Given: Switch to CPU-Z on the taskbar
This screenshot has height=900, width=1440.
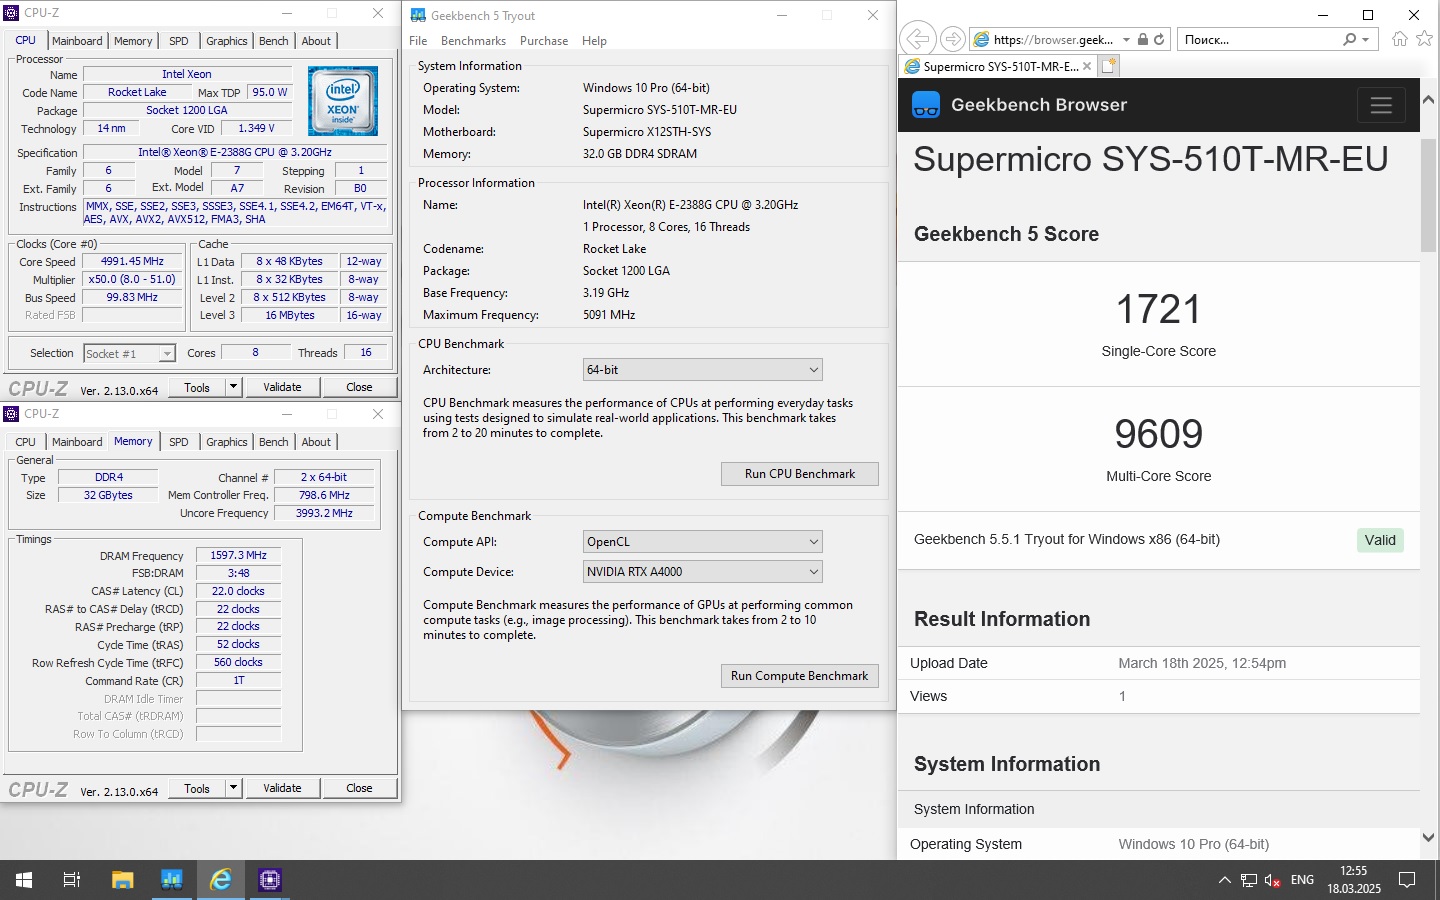Looking at the screenshot, I should click(x=270, y=880).
